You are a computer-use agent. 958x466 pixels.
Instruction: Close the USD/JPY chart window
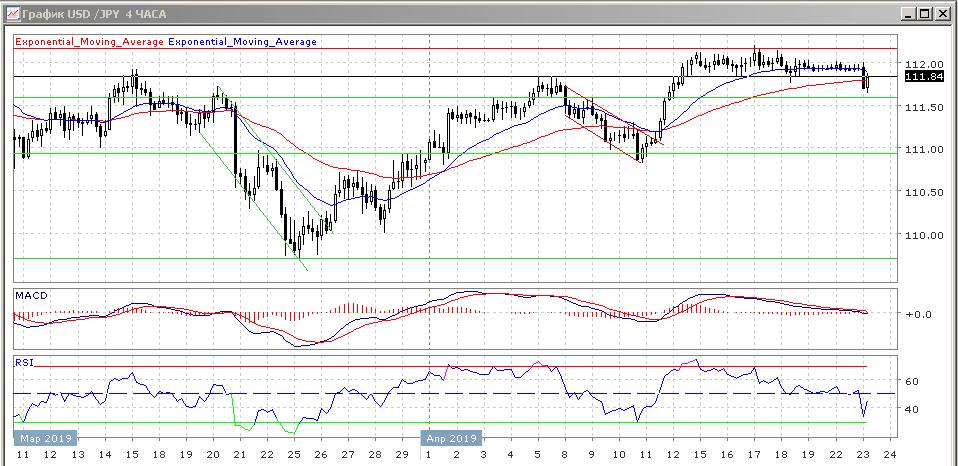942,13
